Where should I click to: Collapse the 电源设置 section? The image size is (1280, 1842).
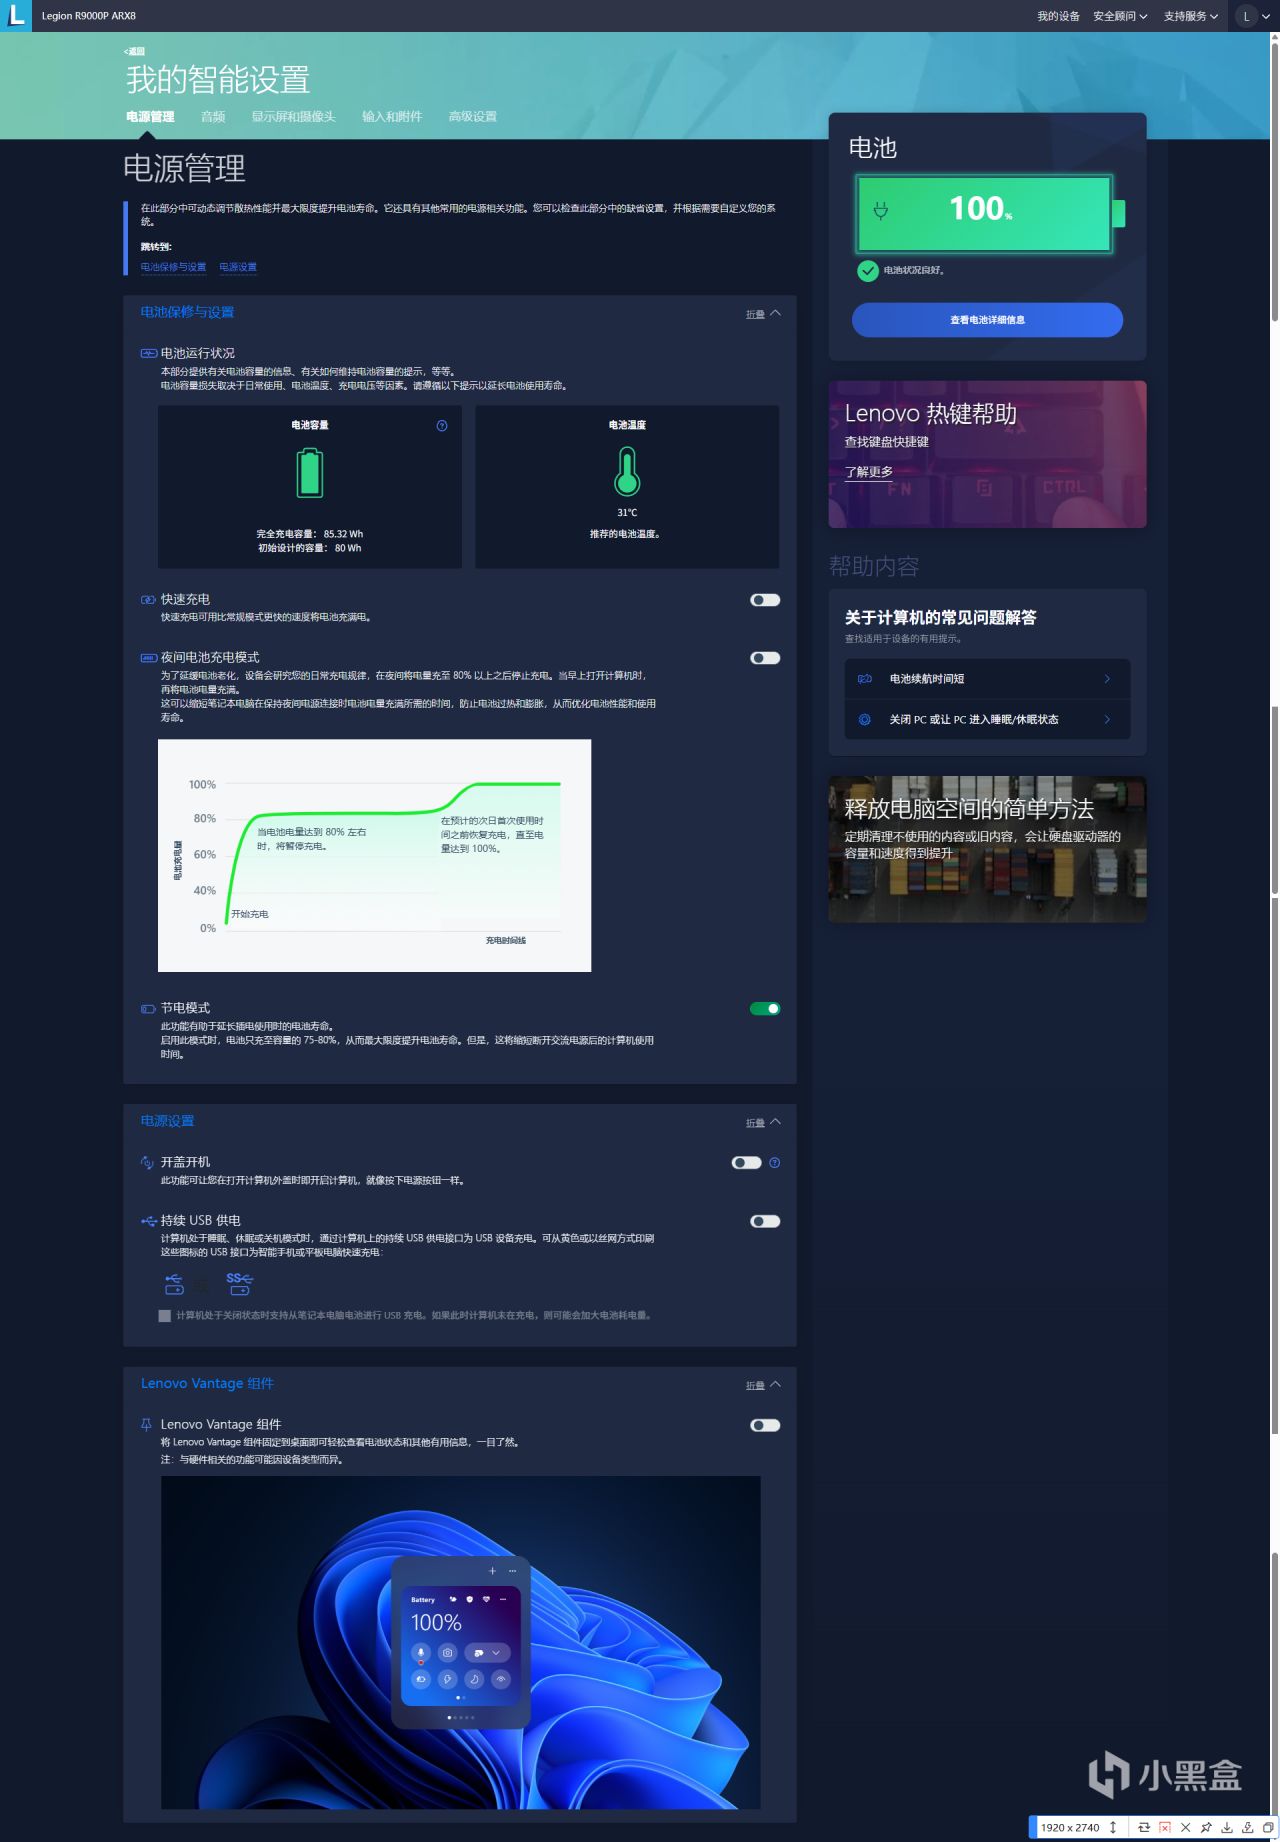click(763, 1123)
